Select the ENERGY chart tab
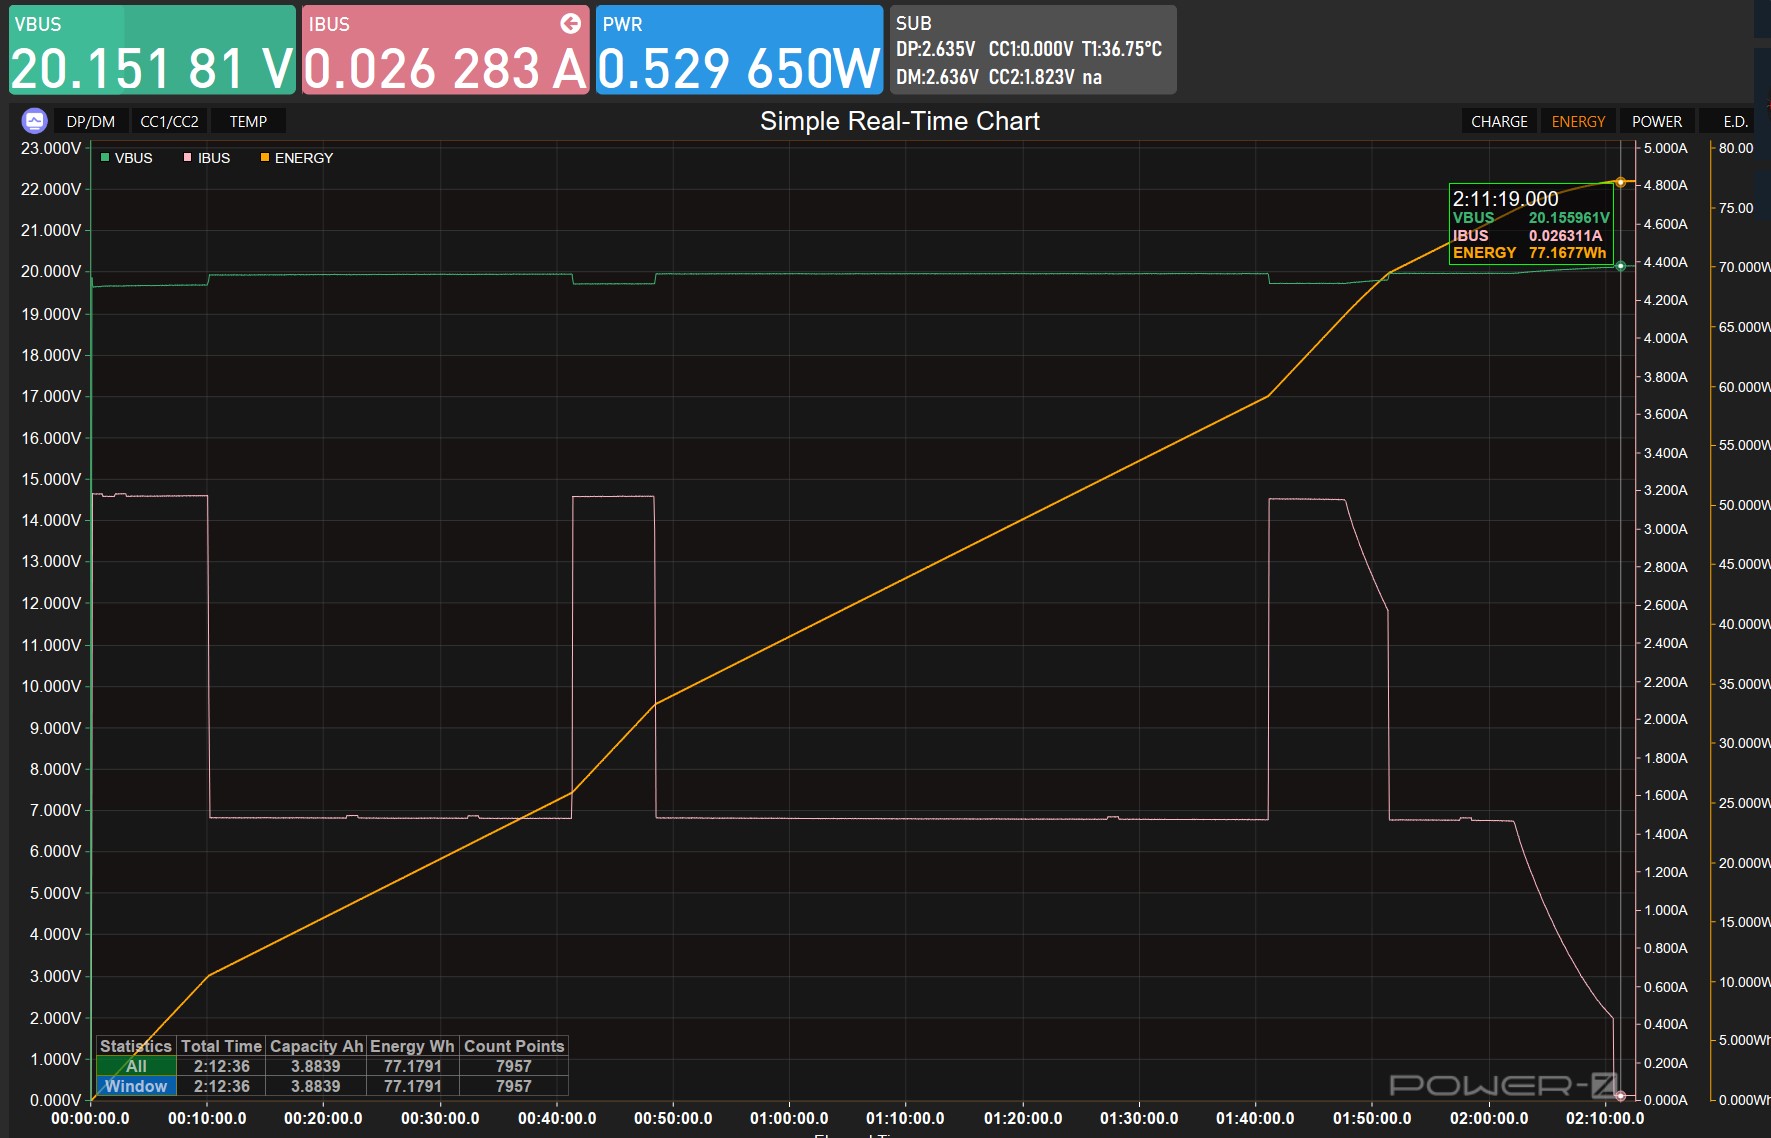 [x=1578, y=121]
